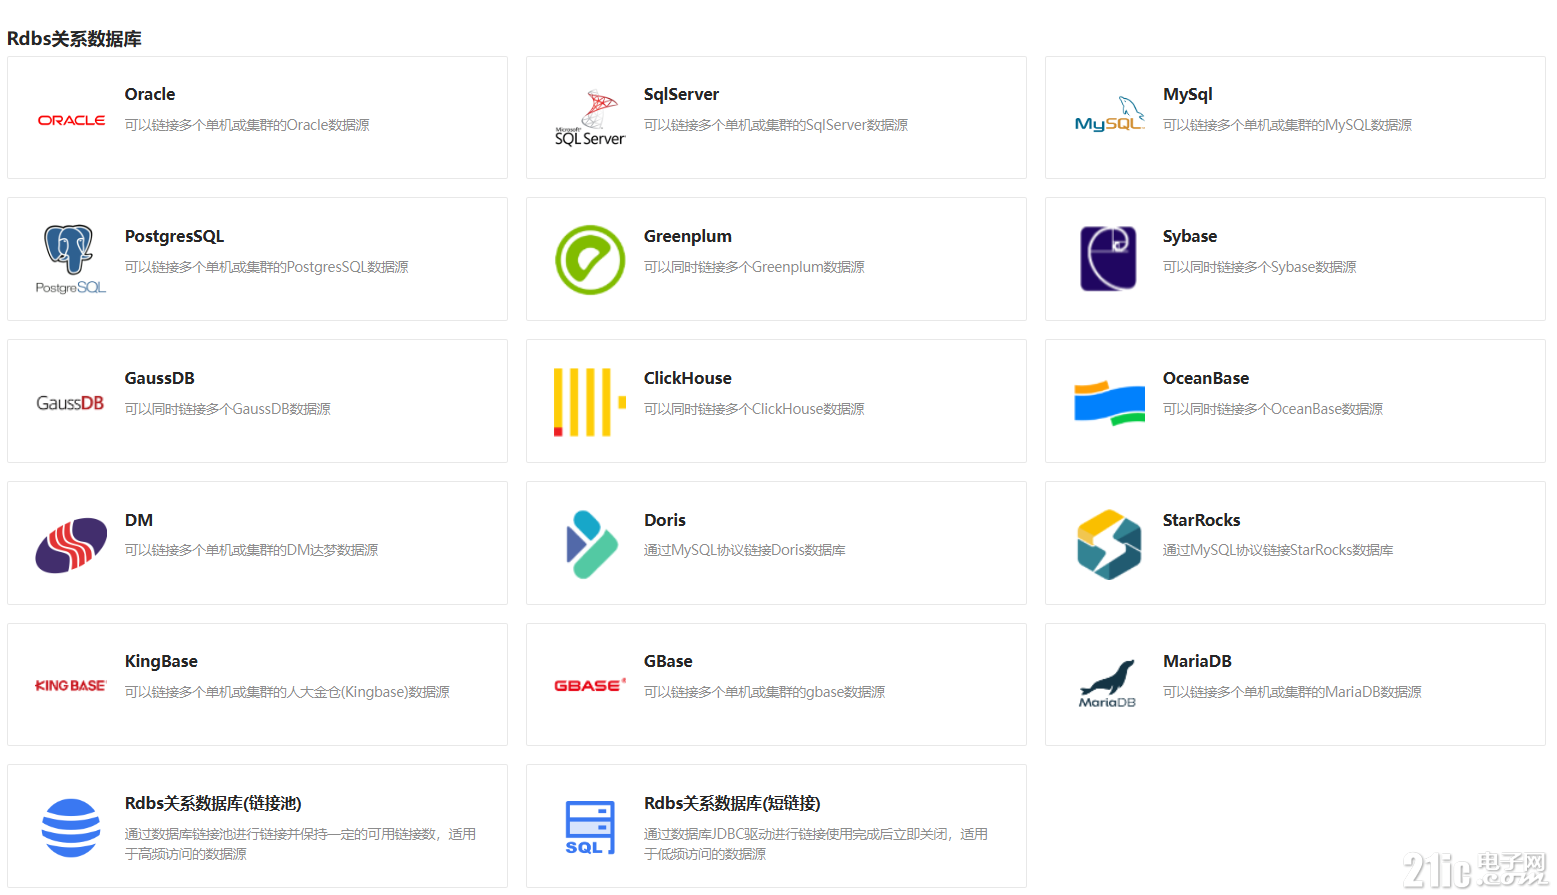Click the red GBase logo
This screenshot has width=1557, height=895.
click(x=590, y=685)
